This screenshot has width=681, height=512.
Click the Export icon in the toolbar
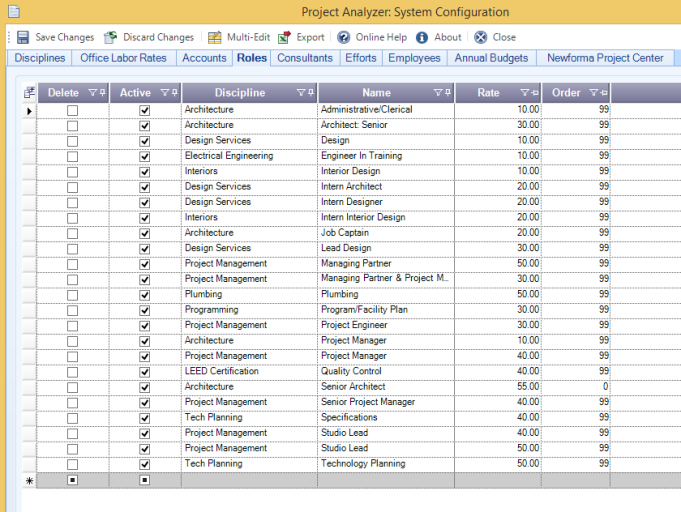285,37
